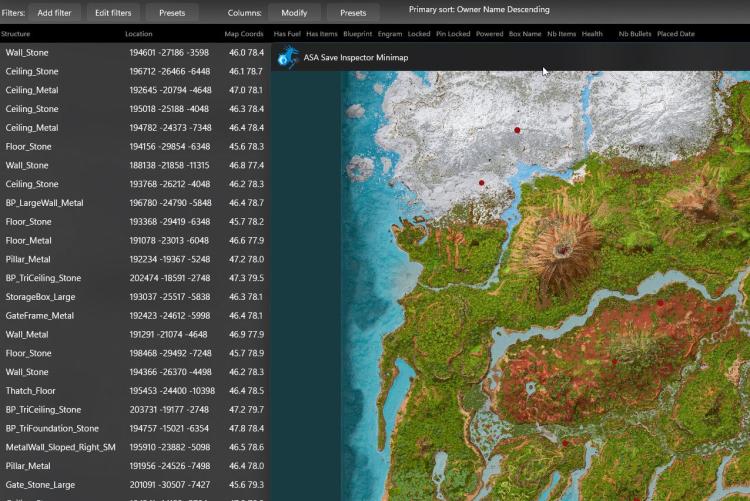Select Floor_Stone row with coords 45.7 78.9

[135, 353]
